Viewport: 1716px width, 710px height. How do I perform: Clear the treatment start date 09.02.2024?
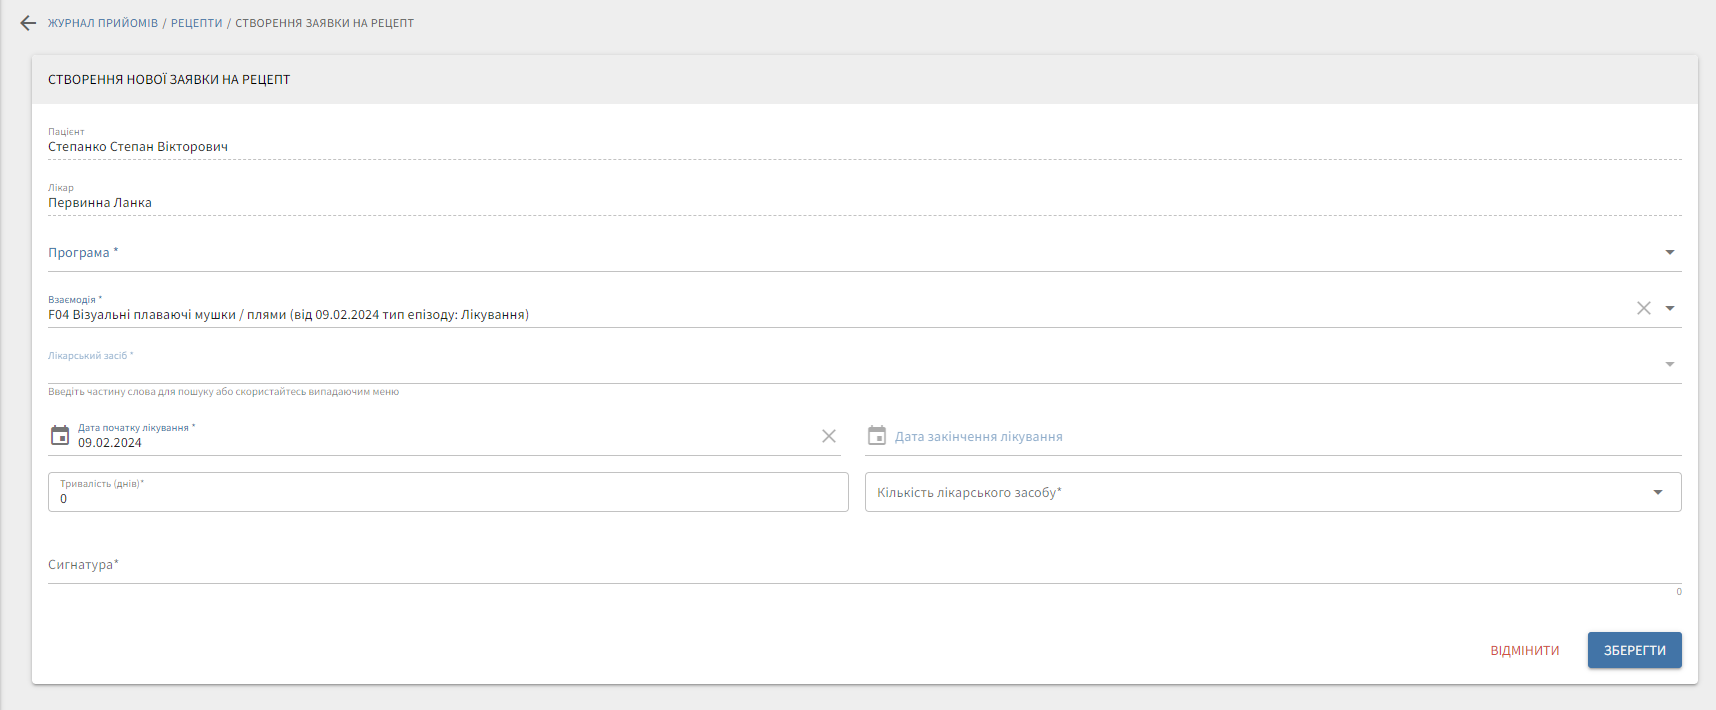[829, 436]
